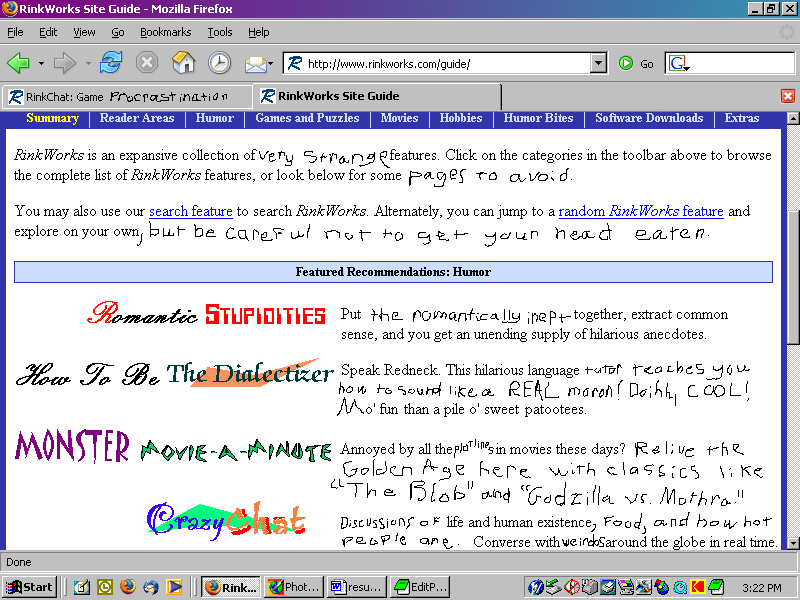
Task: Open the Movies category link
Action: click(x=399, y=118)
